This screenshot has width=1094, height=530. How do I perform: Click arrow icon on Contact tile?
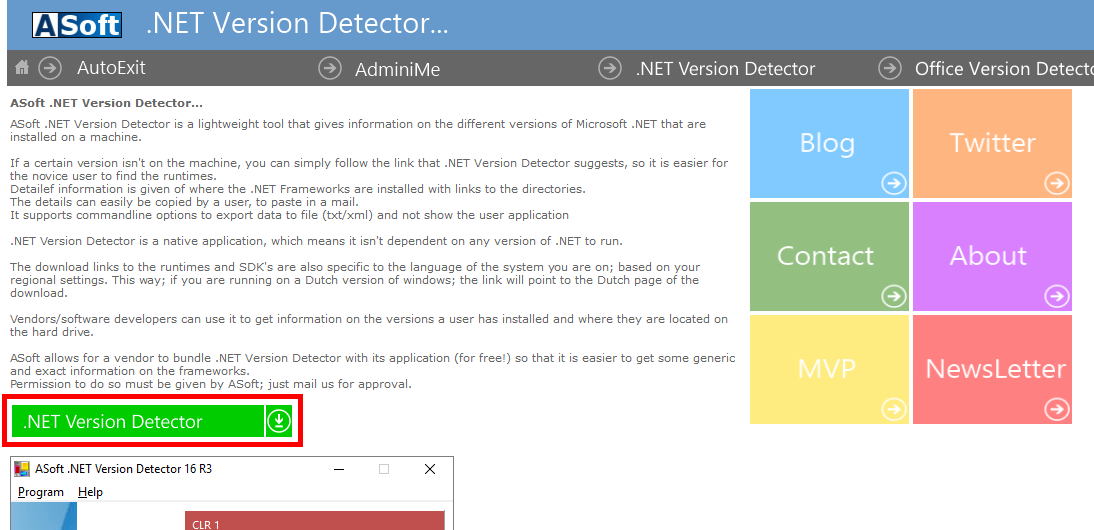point(894,296)
